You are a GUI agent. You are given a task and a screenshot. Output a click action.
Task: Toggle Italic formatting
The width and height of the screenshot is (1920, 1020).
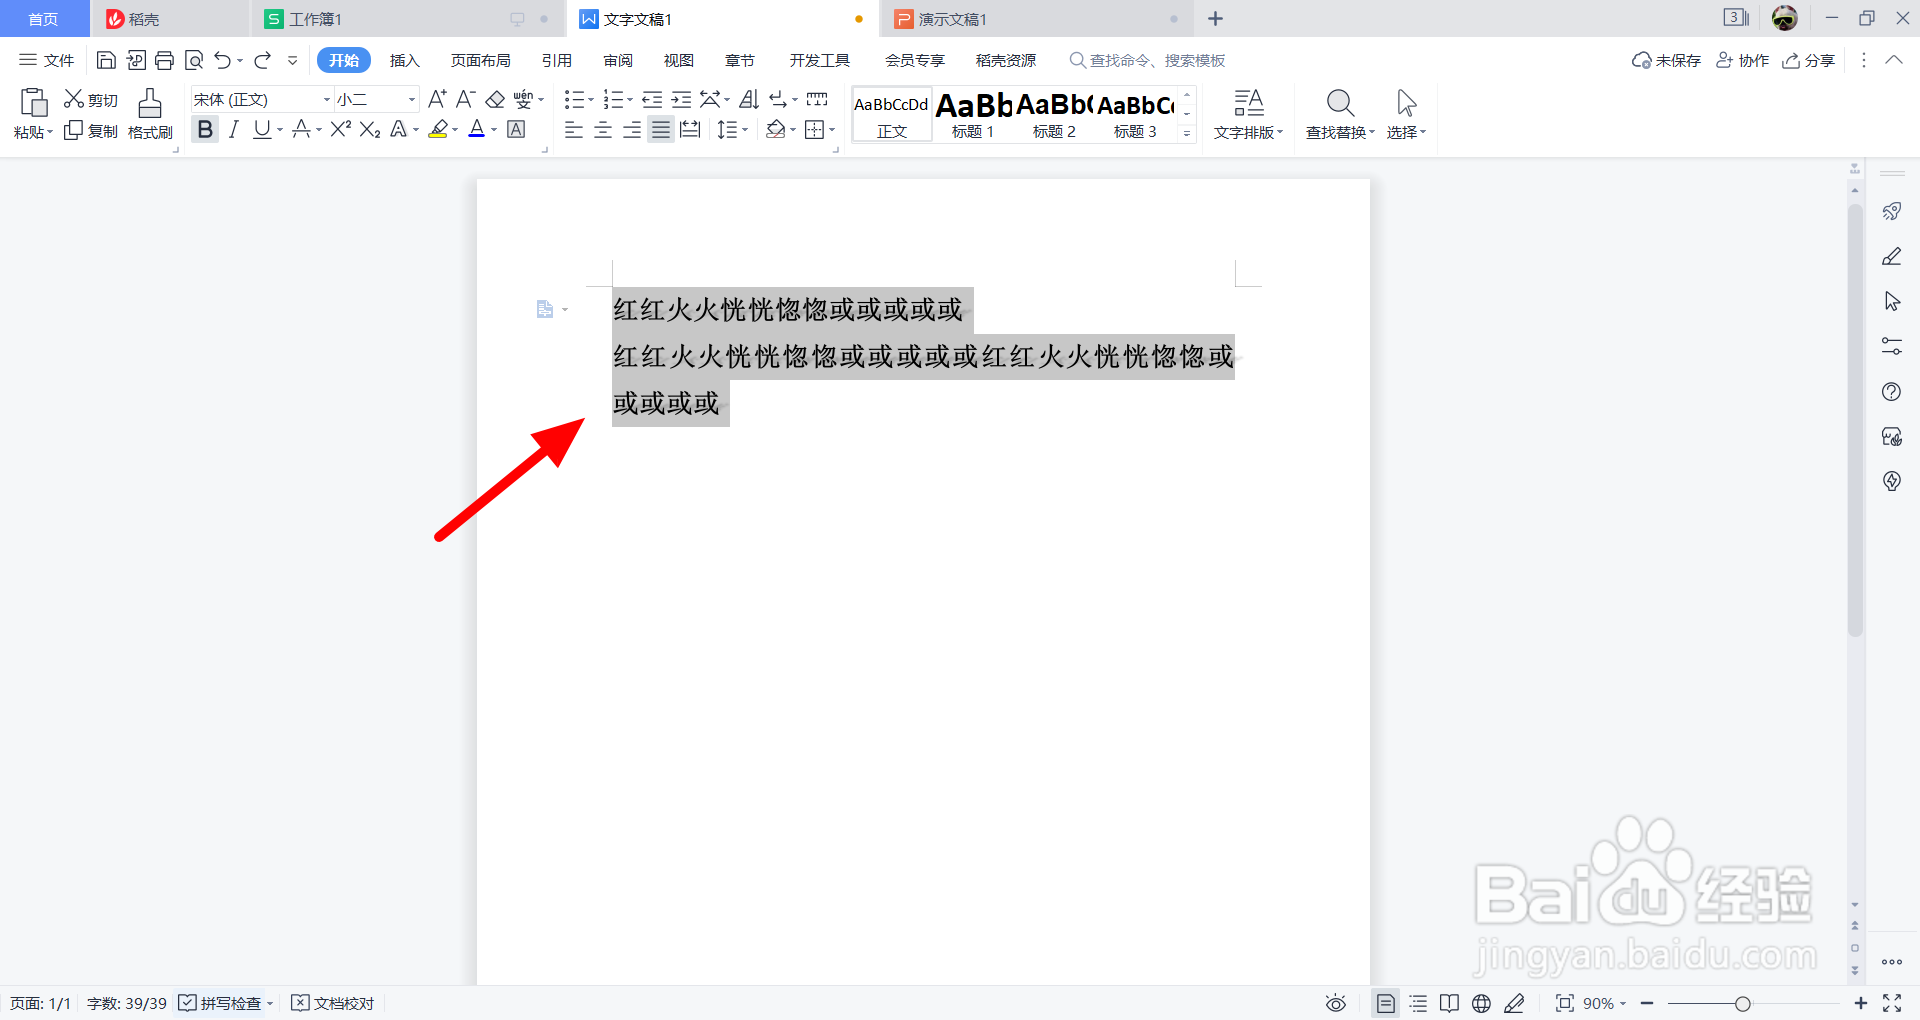click(234, 129)
